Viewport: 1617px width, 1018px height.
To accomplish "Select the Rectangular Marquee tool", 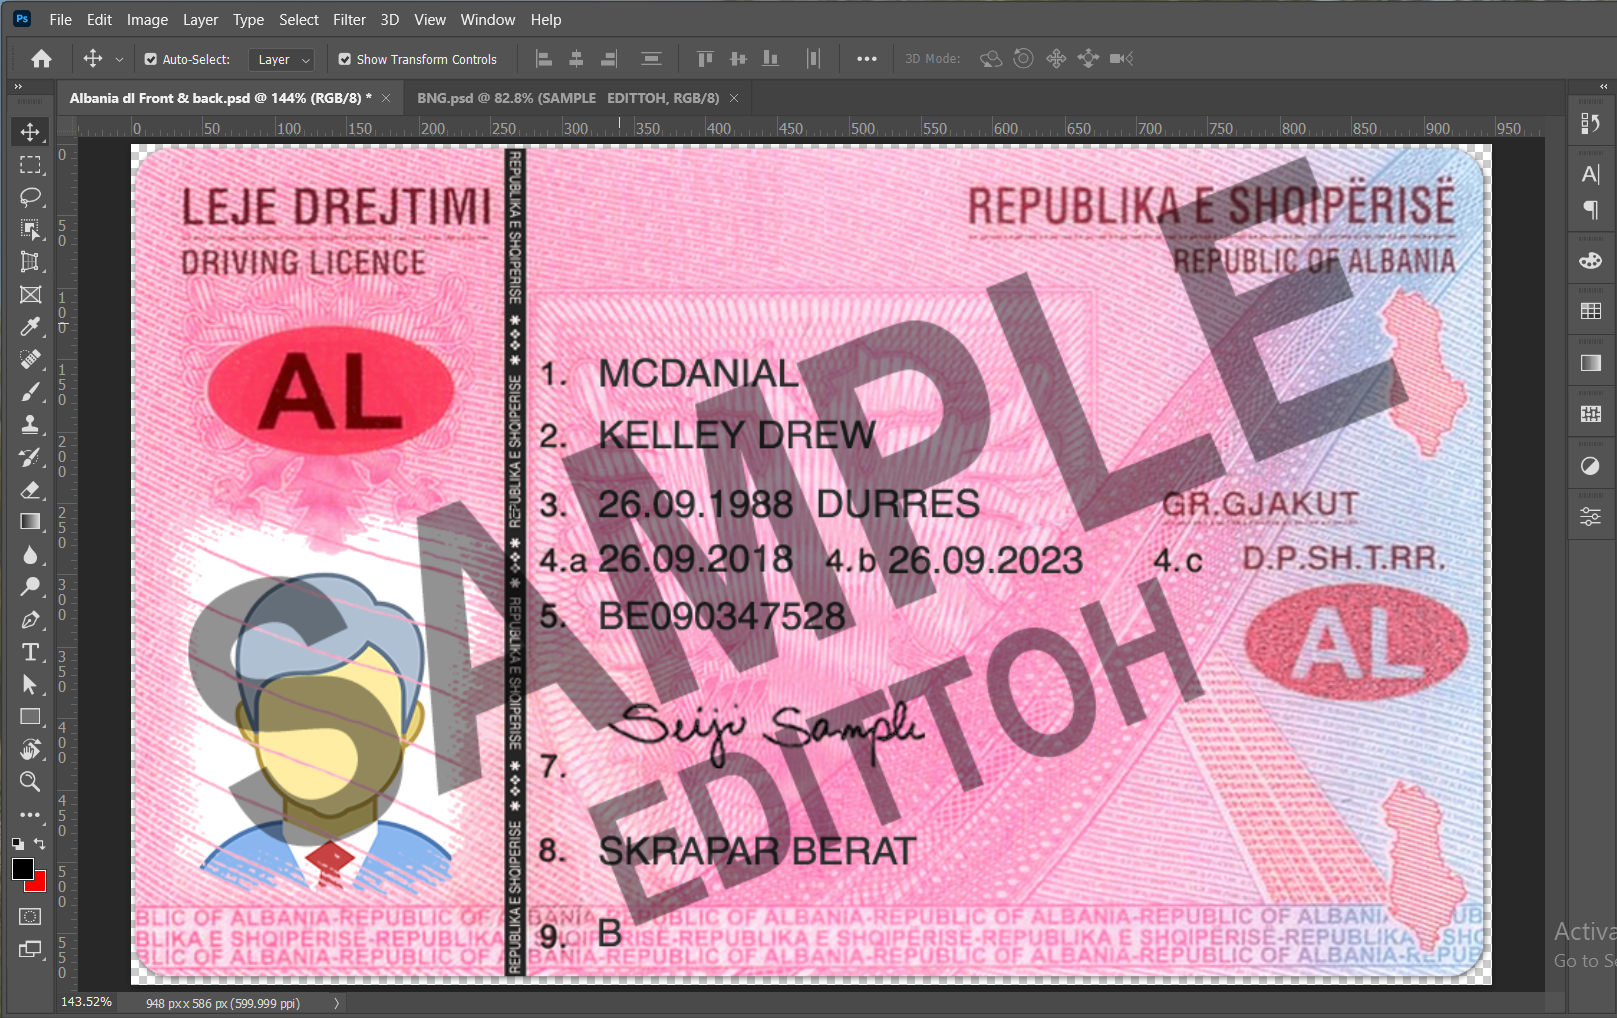I will 30,165.
